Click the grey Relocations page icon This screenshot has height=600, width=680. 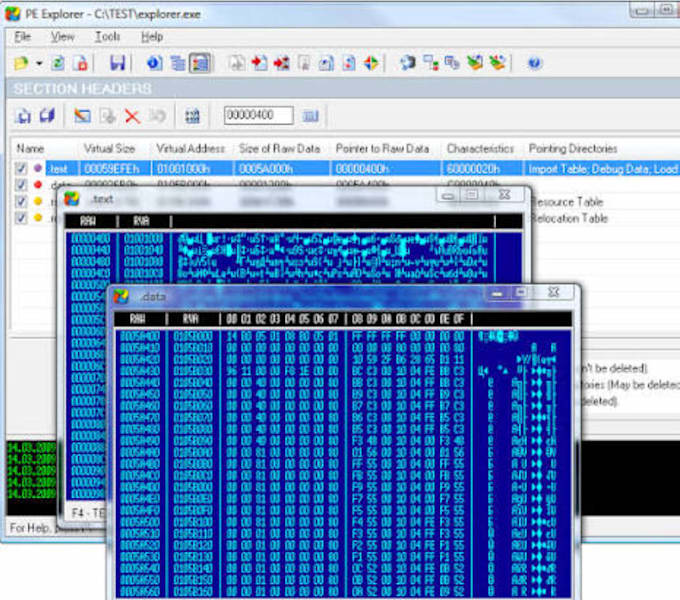click(x=304, y=63)
